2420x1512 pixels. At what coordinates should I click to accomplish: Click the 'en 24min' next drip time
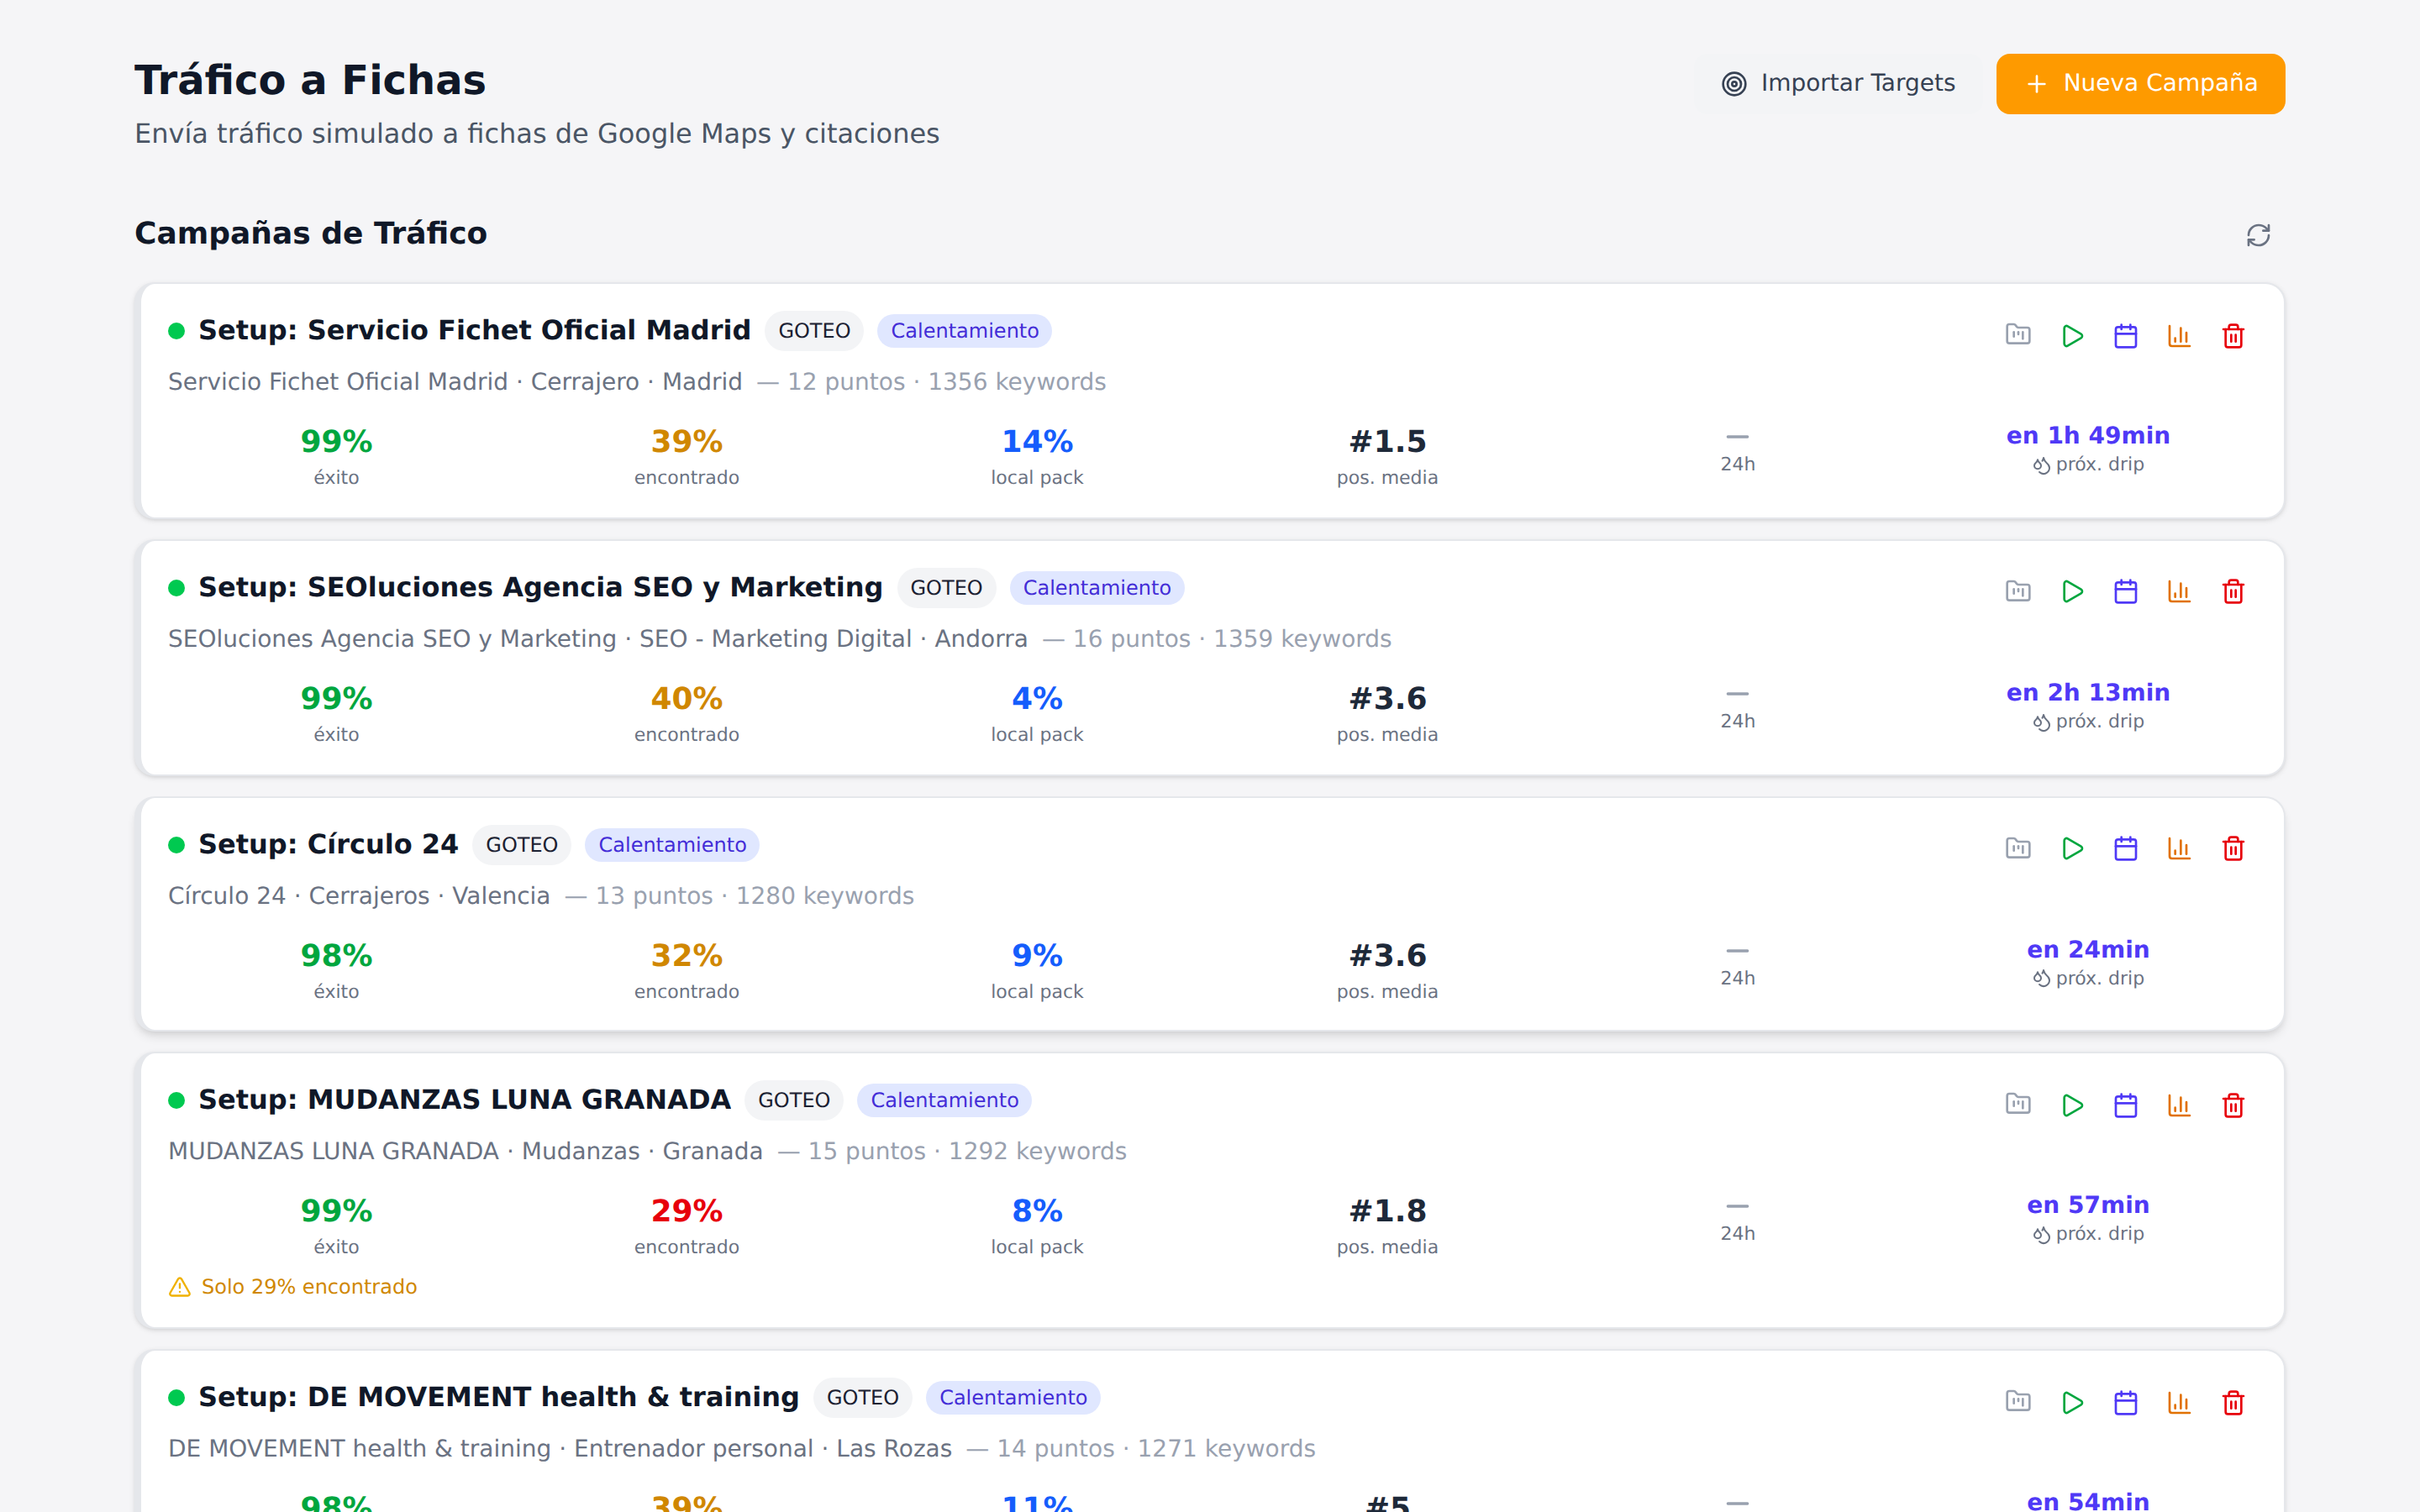click(x=2088, y=950)
